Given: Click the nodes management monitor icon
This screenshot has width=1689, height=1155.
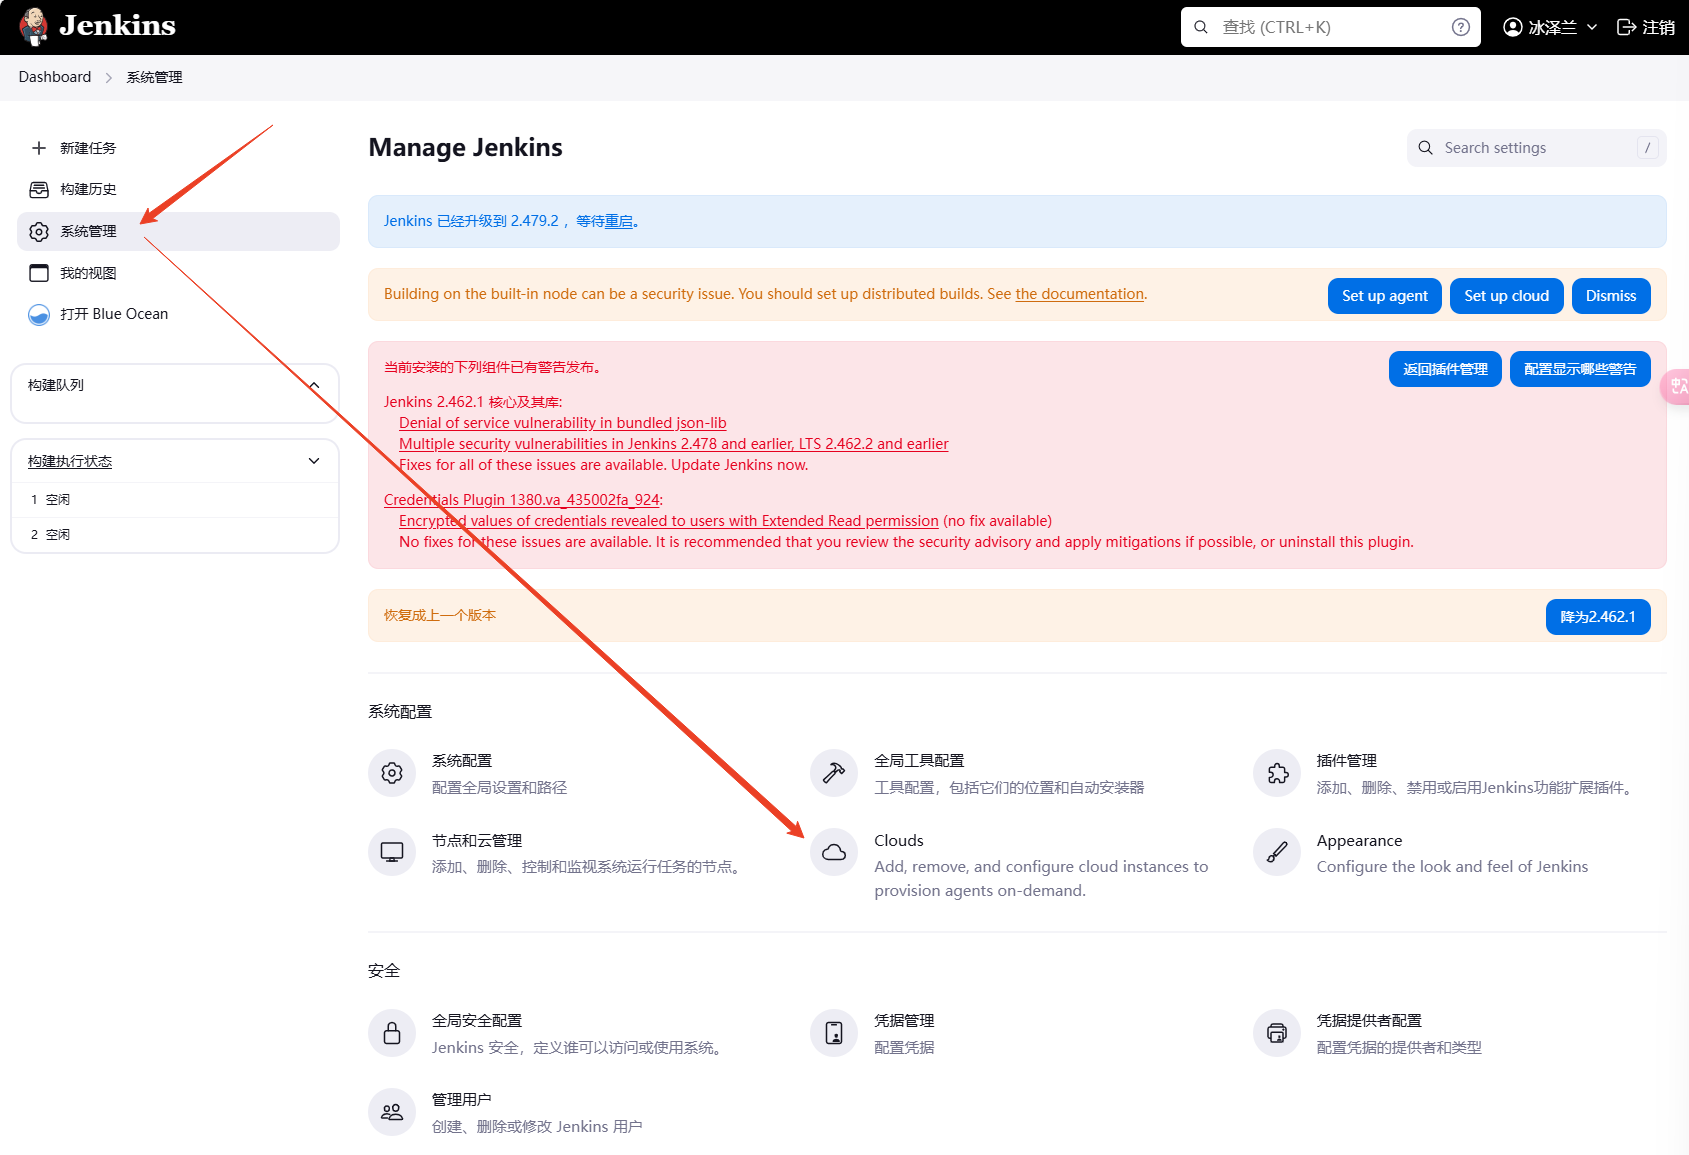Looking at the screenshot, I should pyautogui.click(x=392, y=852).
